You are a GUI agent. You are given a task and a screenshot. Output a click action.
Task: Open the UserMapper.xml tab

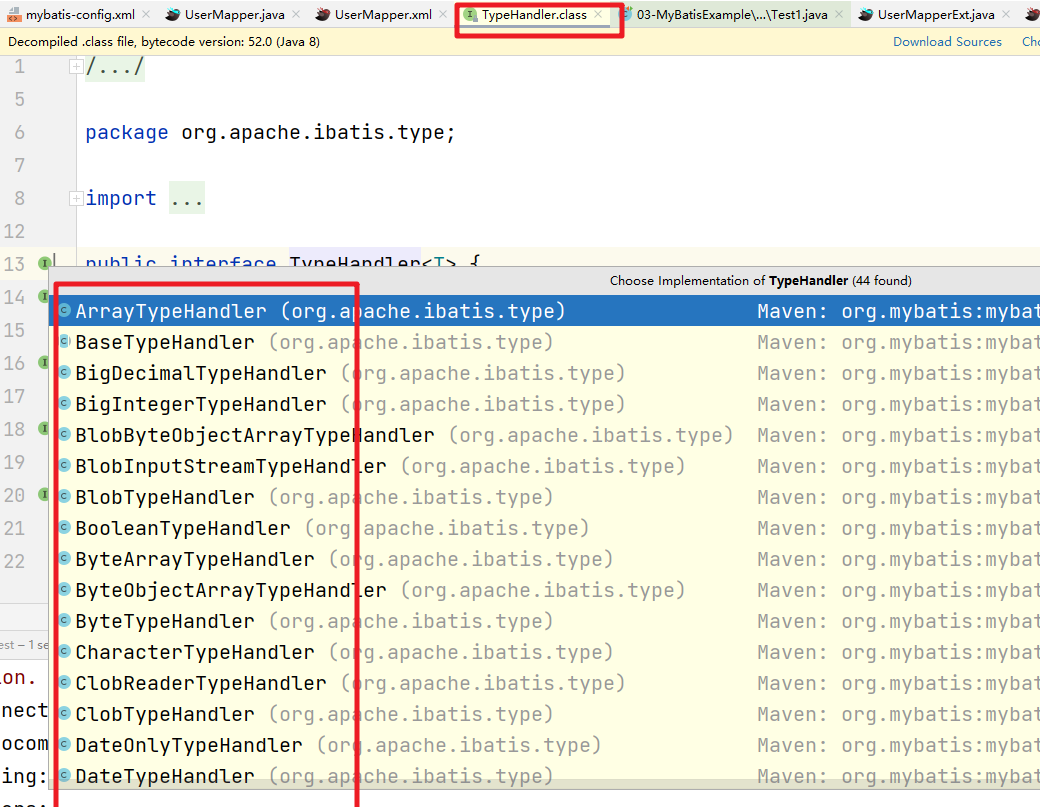(383, 14)
